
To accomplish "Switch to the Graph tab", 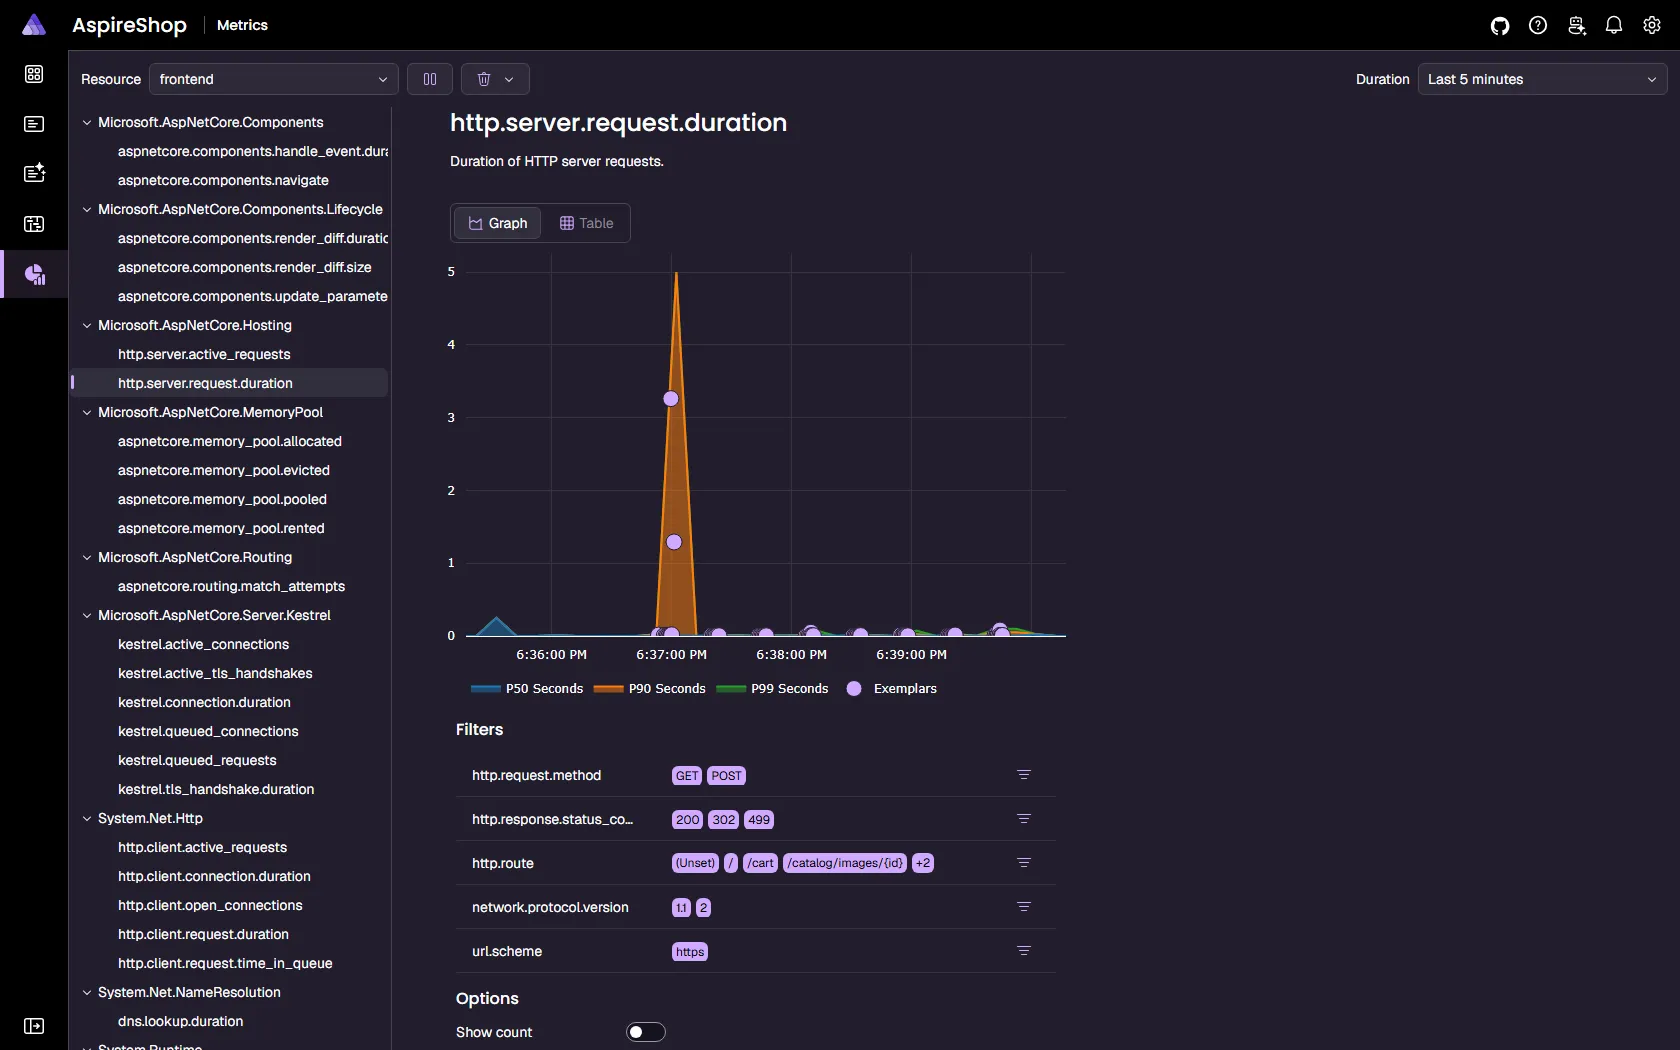I will (x=498, y=223).
